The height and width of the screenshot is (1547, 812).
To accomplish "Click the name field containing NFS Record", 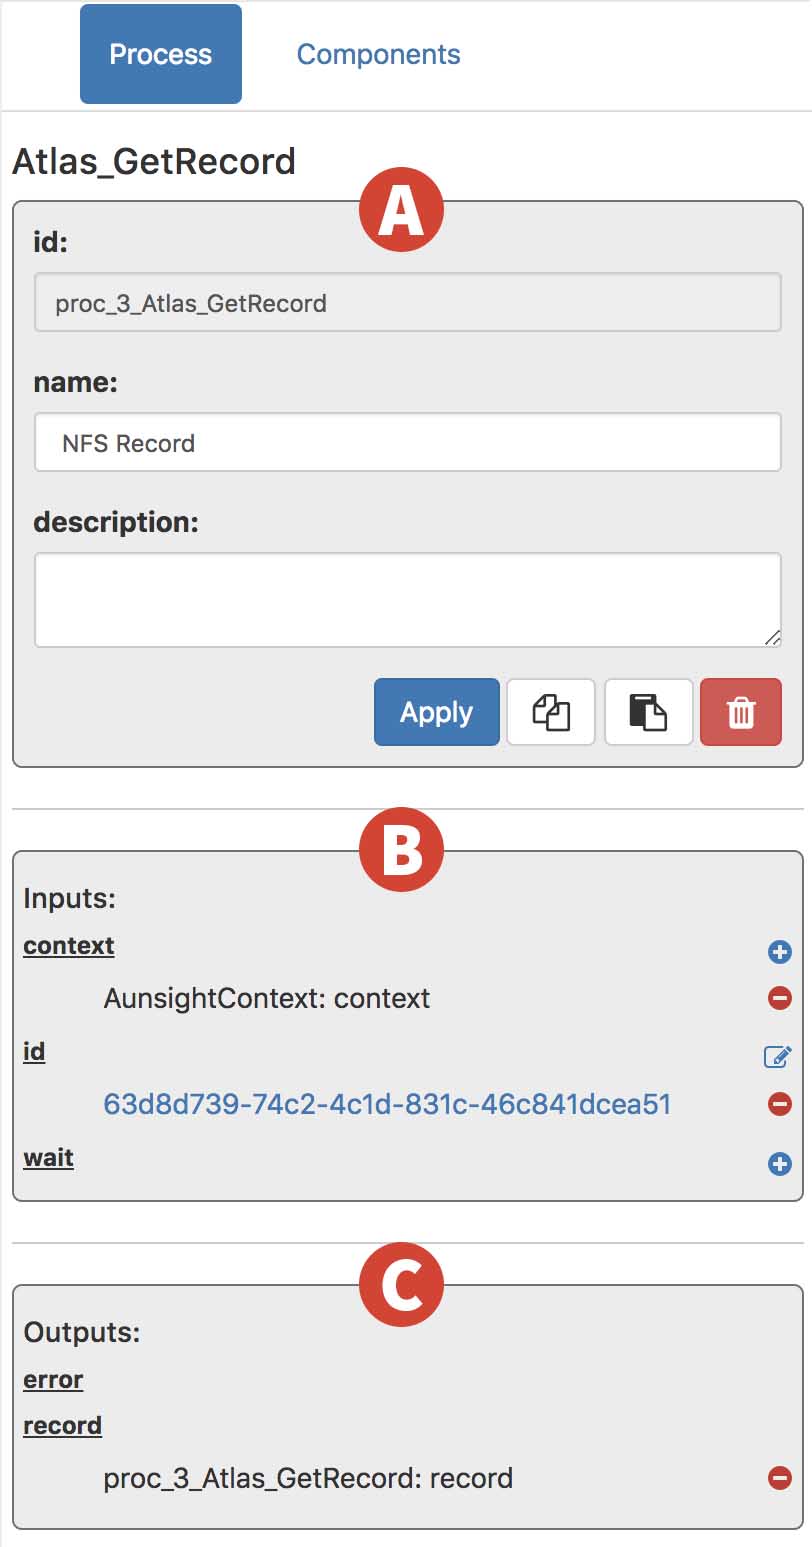I will click(408, 442).
